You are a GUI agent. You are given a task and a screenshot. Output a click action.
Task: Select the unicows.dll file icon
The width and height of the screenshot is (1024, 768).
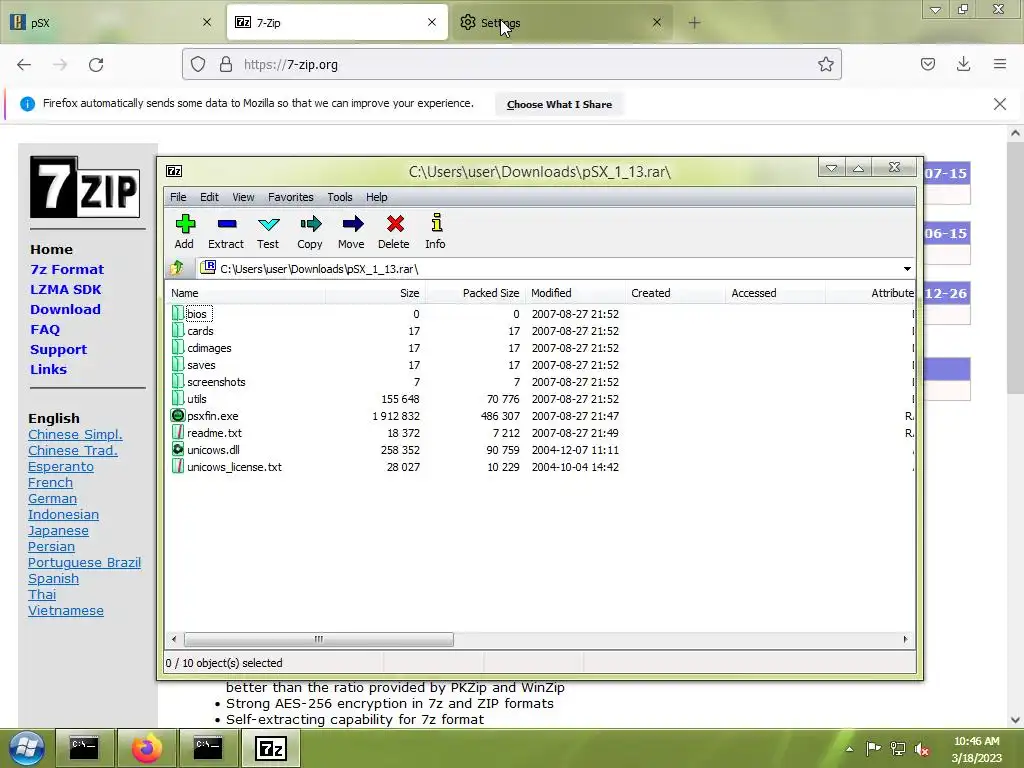[178, 449]
